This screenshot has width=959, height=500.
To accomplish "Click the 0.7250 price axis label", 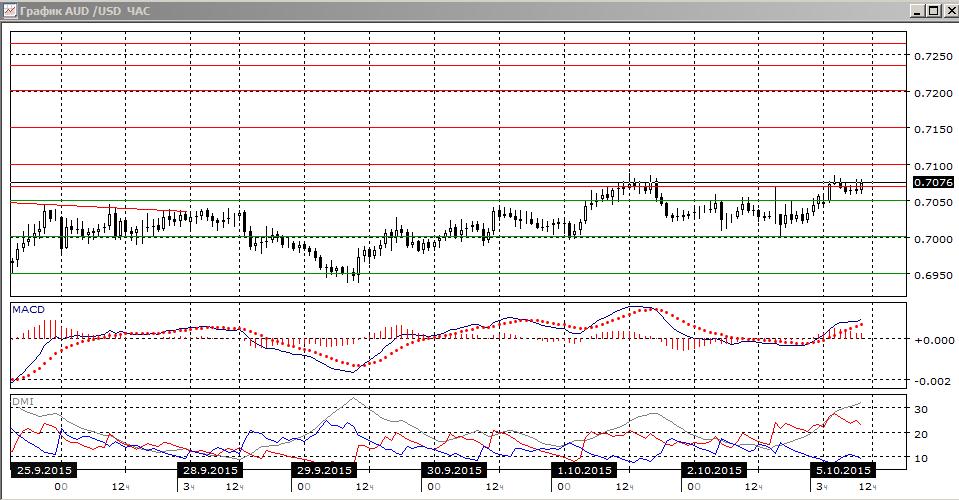I will (x=933, y=56).
